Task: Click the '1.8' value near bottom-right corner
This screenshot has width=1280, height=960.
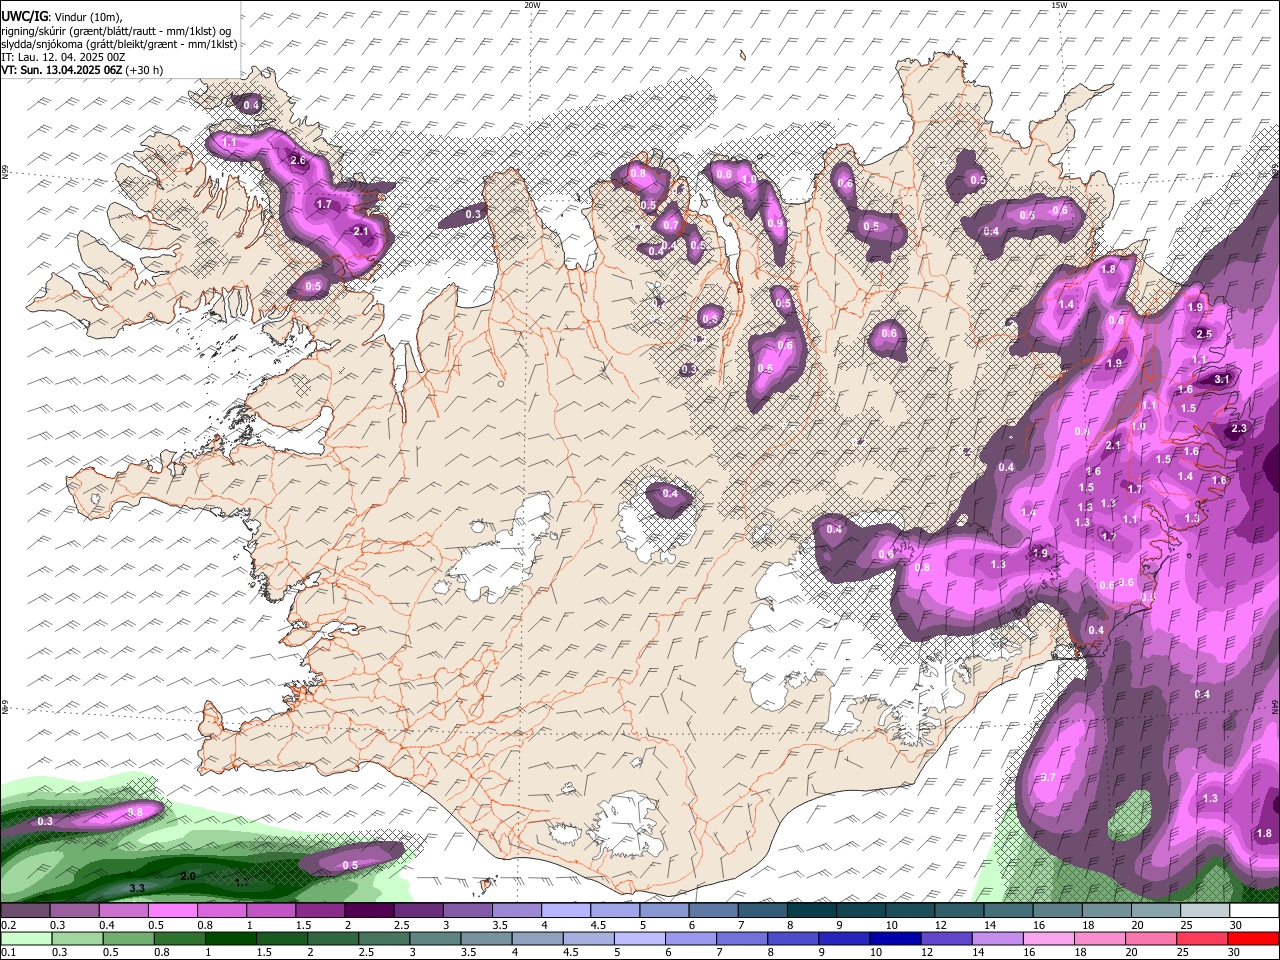Action: tap(1264, 833)
